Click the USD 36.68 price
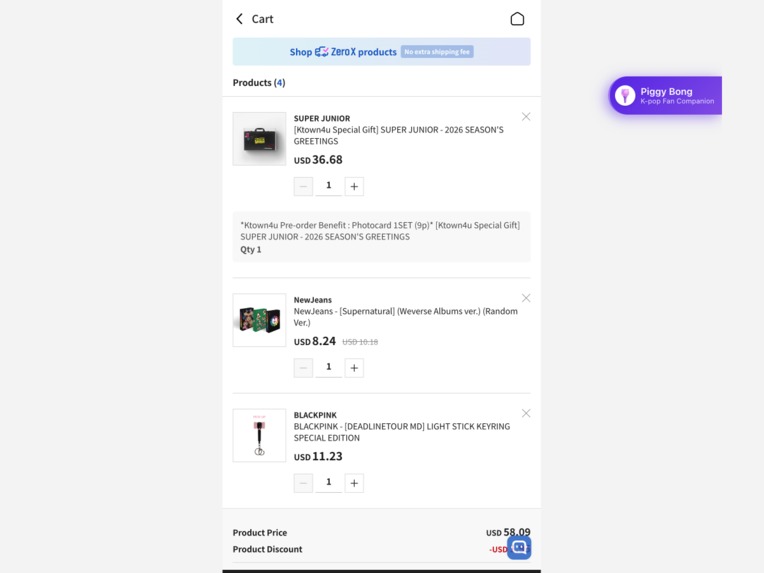The width and height of the screenshot is (764, 573). 318,160
